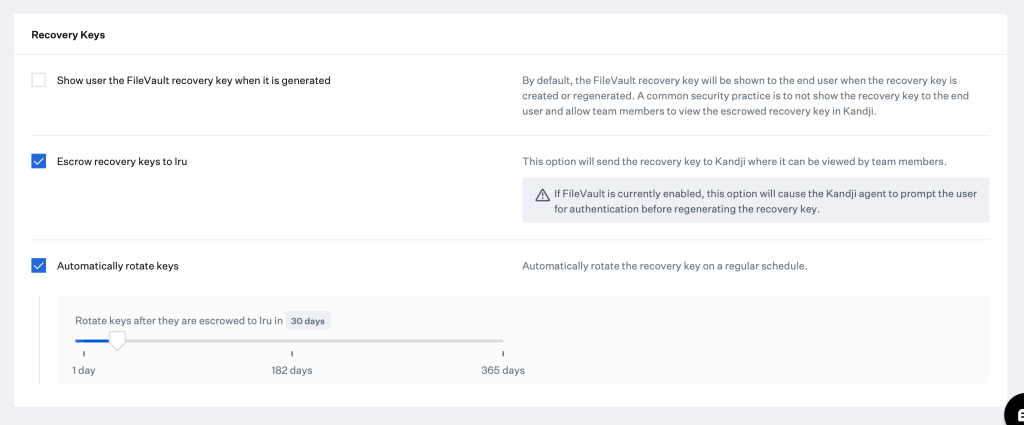Click the key rotation slider handle
The image size is (1024, 425).
point(117,341)
